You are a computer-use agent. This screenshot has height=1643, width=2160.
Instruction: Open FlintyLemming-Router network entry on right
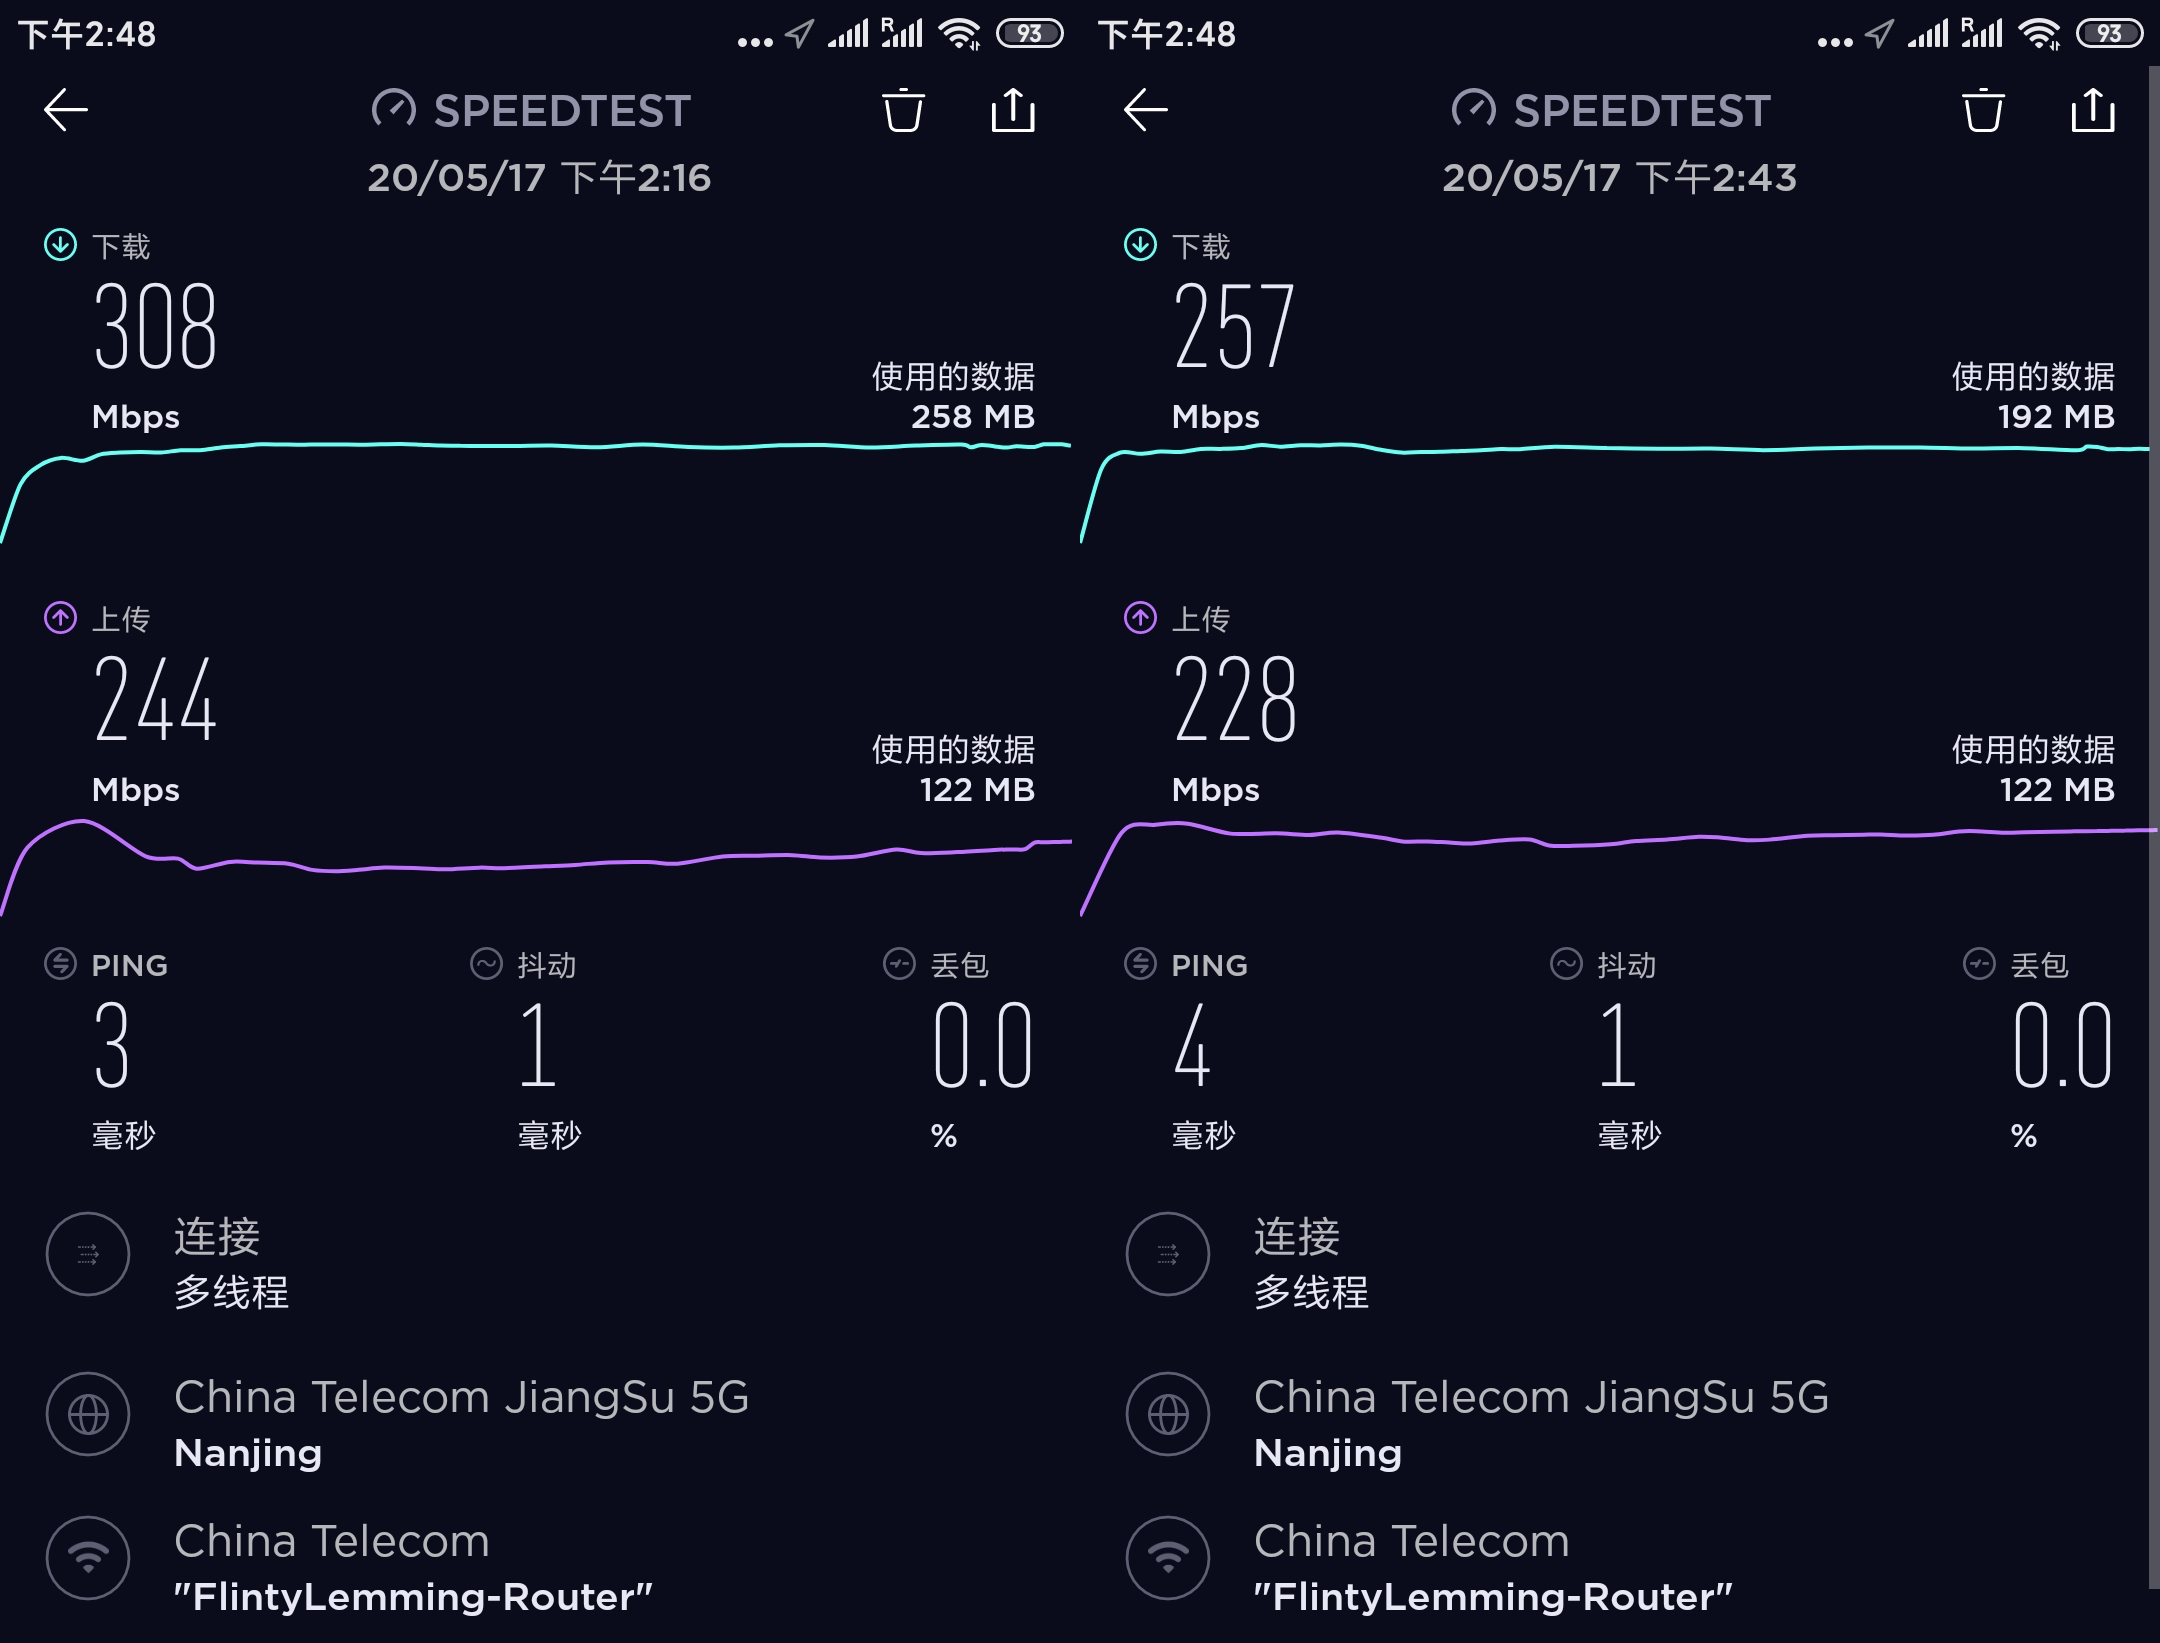tap(1492, 1597)
